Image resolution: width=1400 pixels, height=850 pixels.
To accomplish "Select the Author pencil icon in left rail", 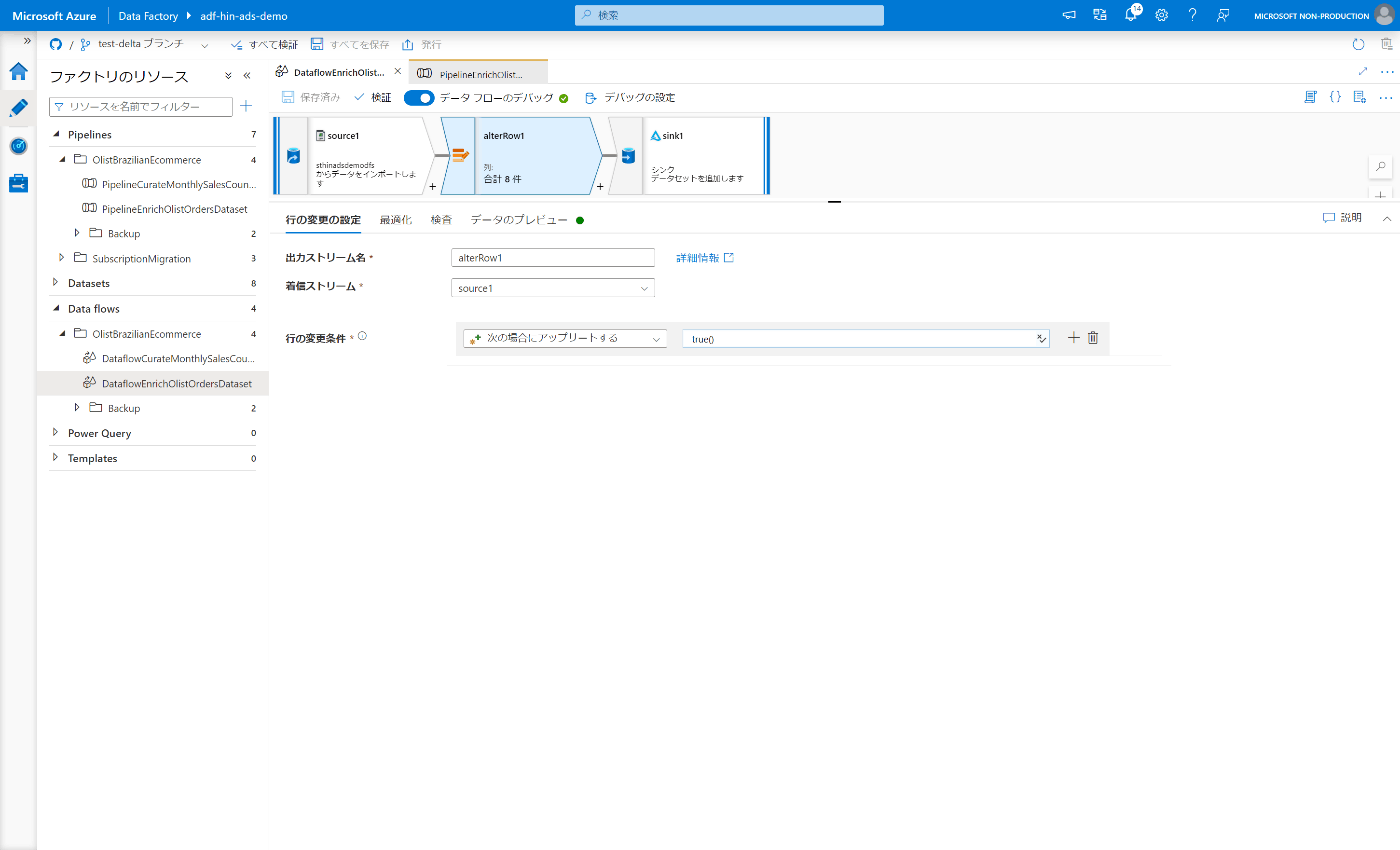I will tap(18, 108).
